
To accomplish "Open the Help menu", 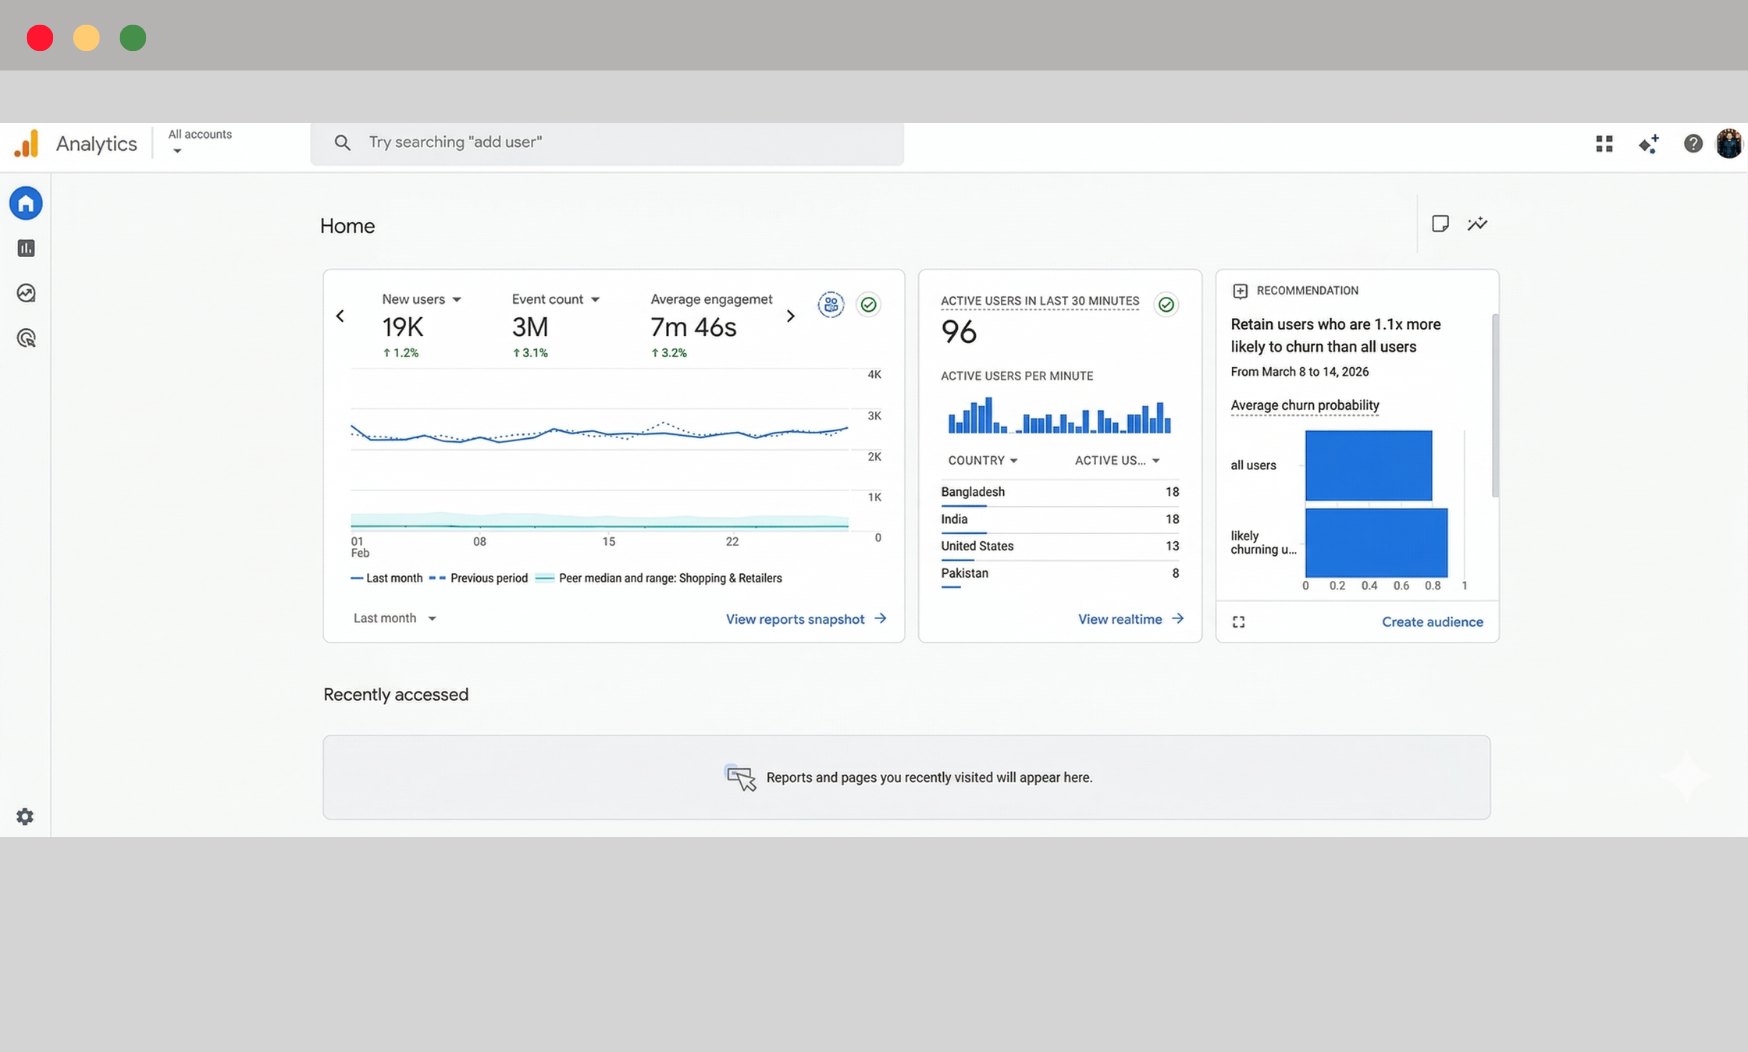I will [x=1693, y=143].
